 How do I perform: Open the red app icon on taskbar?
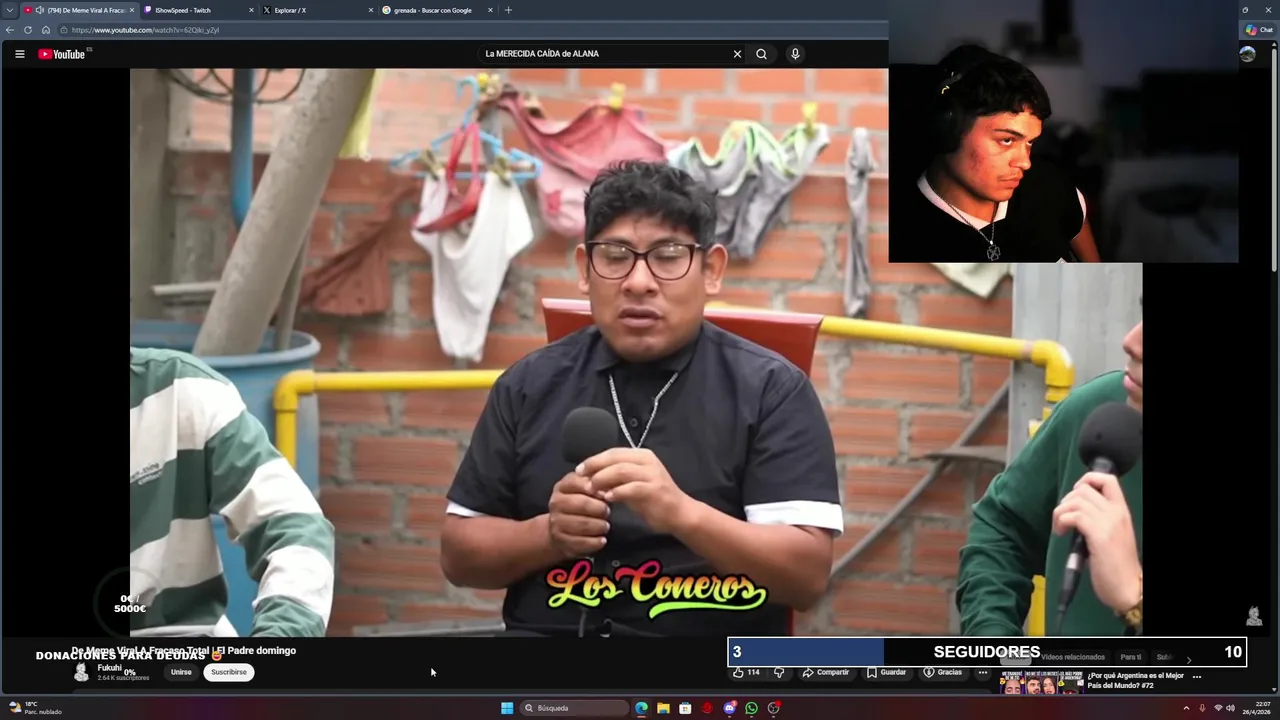[x=707, y=708]
